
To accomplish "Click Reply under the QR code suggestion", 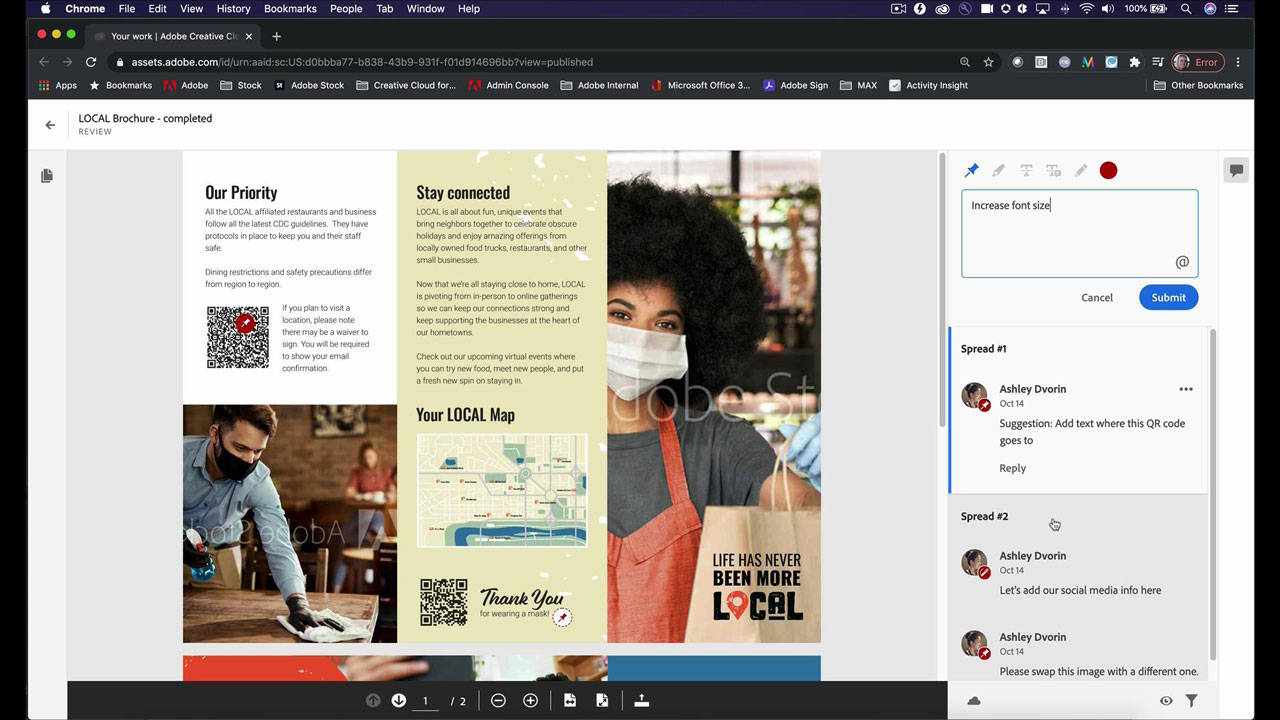I will [1012, 468].
